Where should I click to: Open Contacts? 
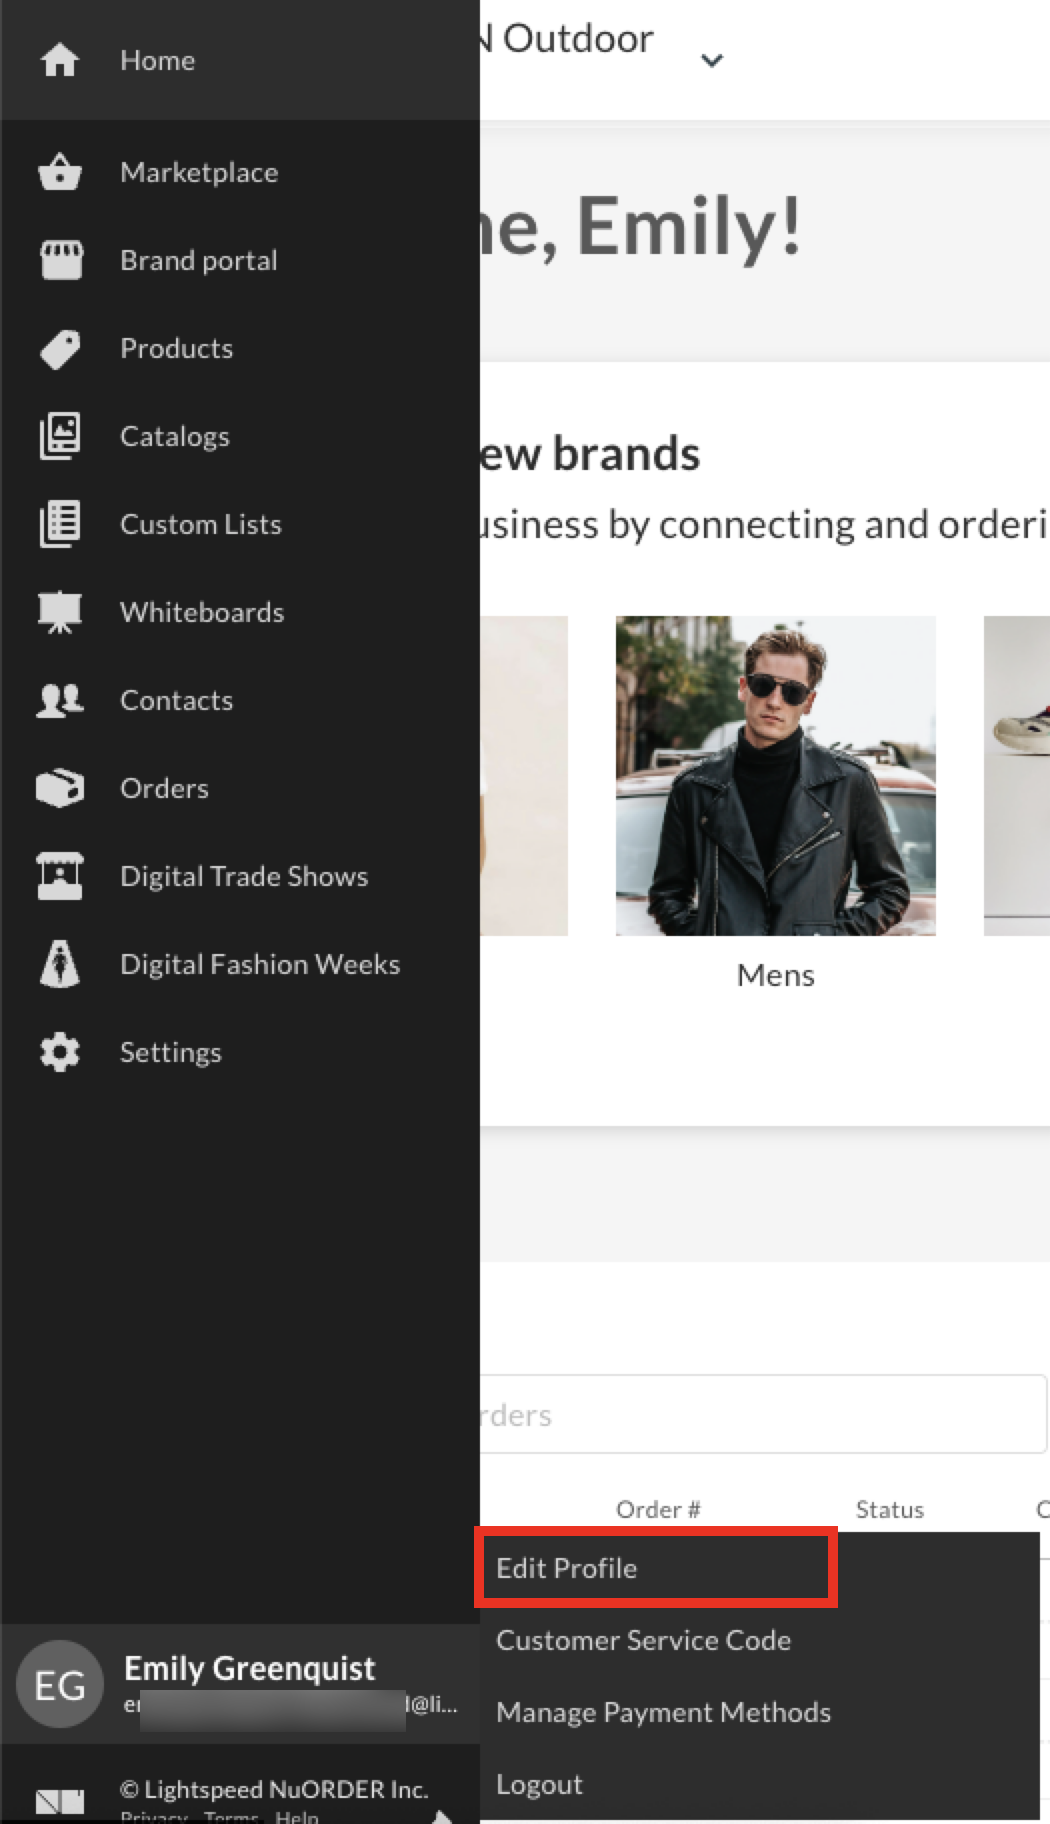[240, 700]
